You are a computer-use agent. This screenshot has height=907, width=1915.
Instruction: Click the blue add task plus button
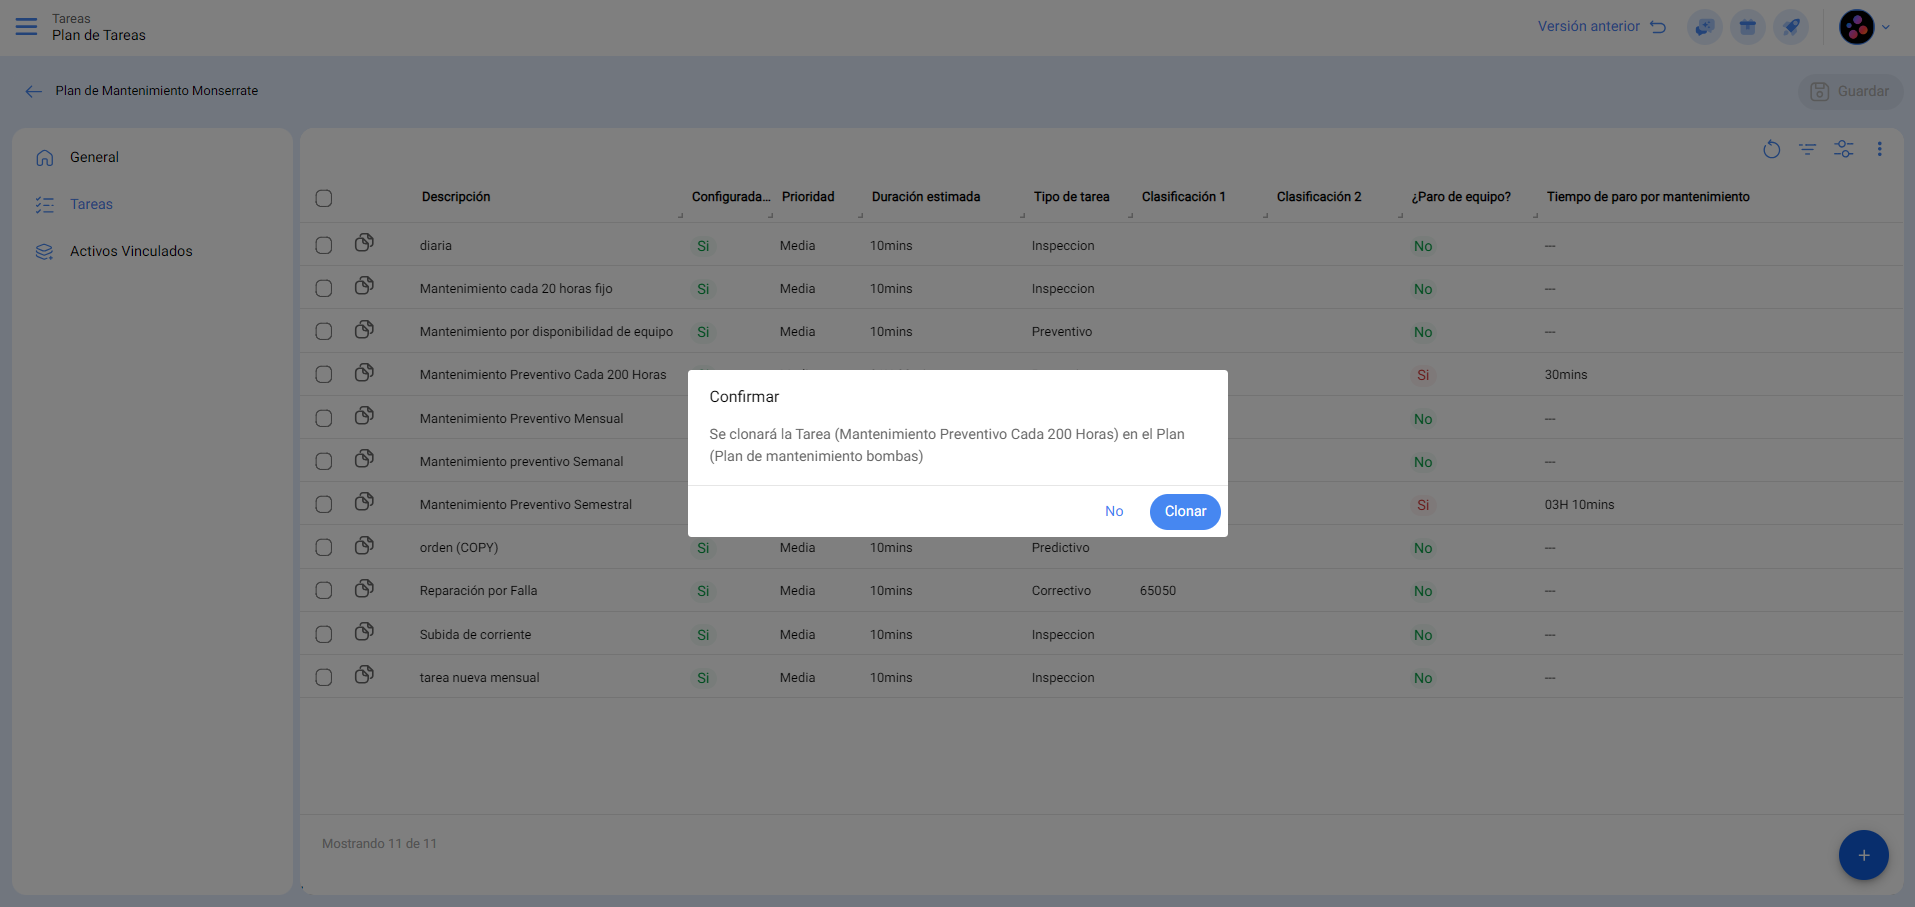1863,855
